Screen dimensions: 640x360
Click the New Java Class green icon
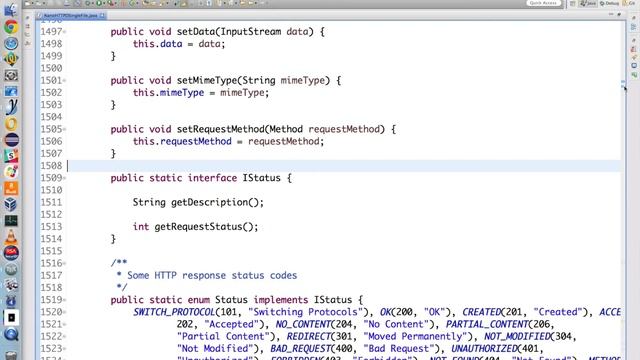tap(132, 3)
